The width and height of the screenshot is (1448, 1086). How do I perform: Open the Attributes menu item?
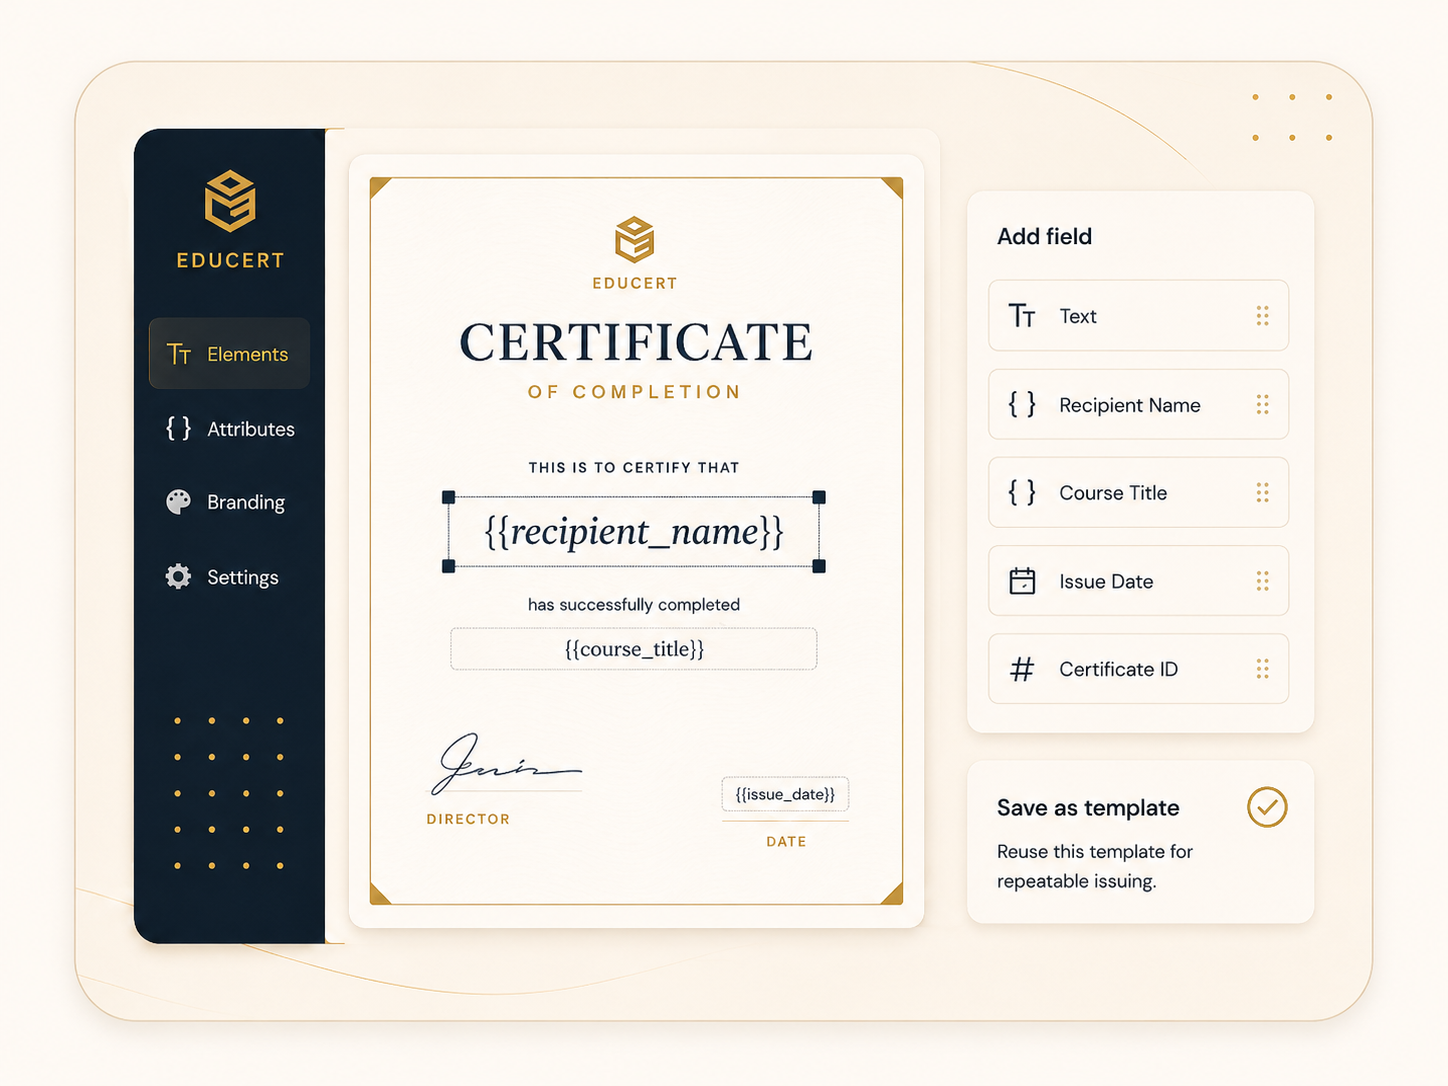229,428
